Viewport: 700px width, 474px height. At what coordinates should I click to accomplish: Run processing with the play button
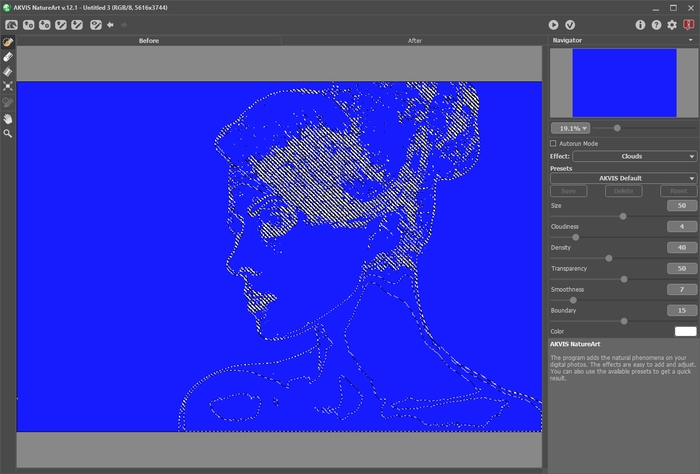[554, 25]
